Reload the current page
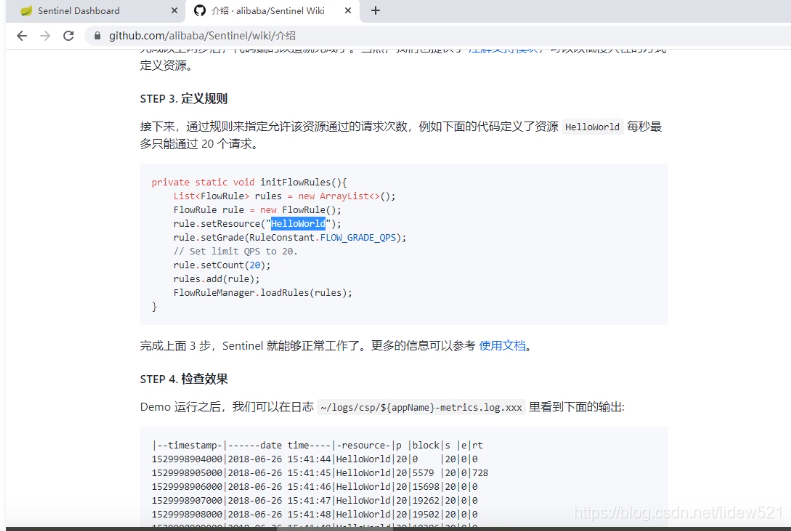The image size is (791, 531). tap(69, 36)
